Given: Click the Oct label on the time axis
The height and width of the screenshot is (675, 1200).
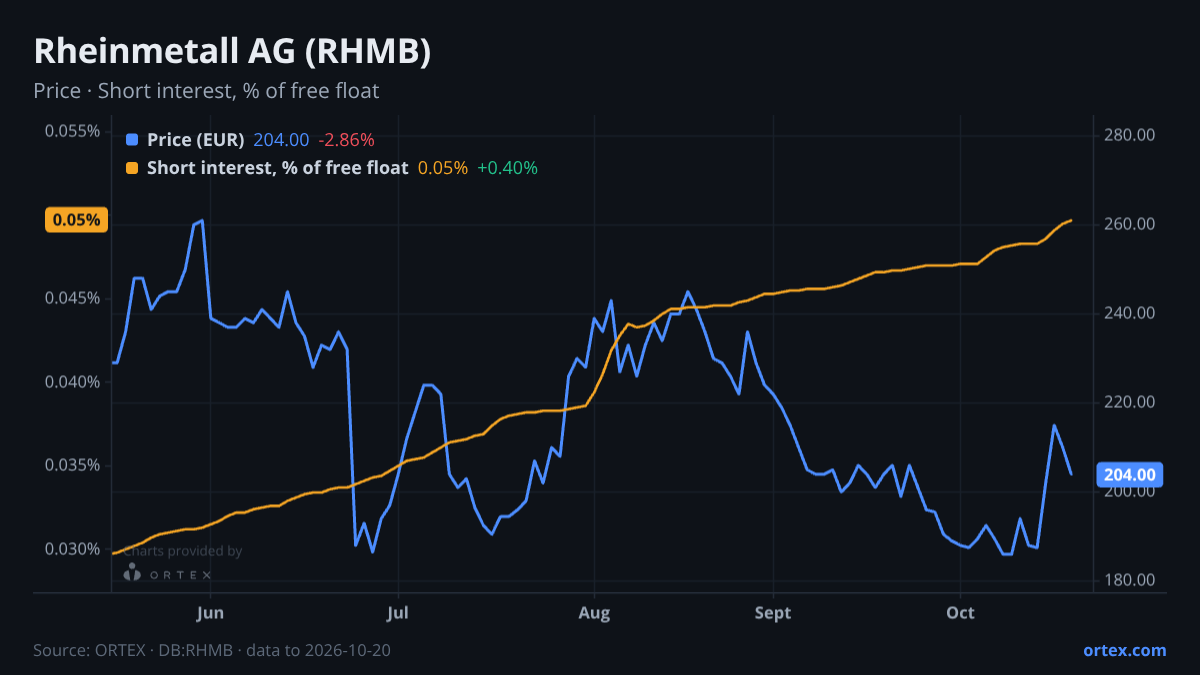Looking at the screenshot, I should tap(960, 612).
